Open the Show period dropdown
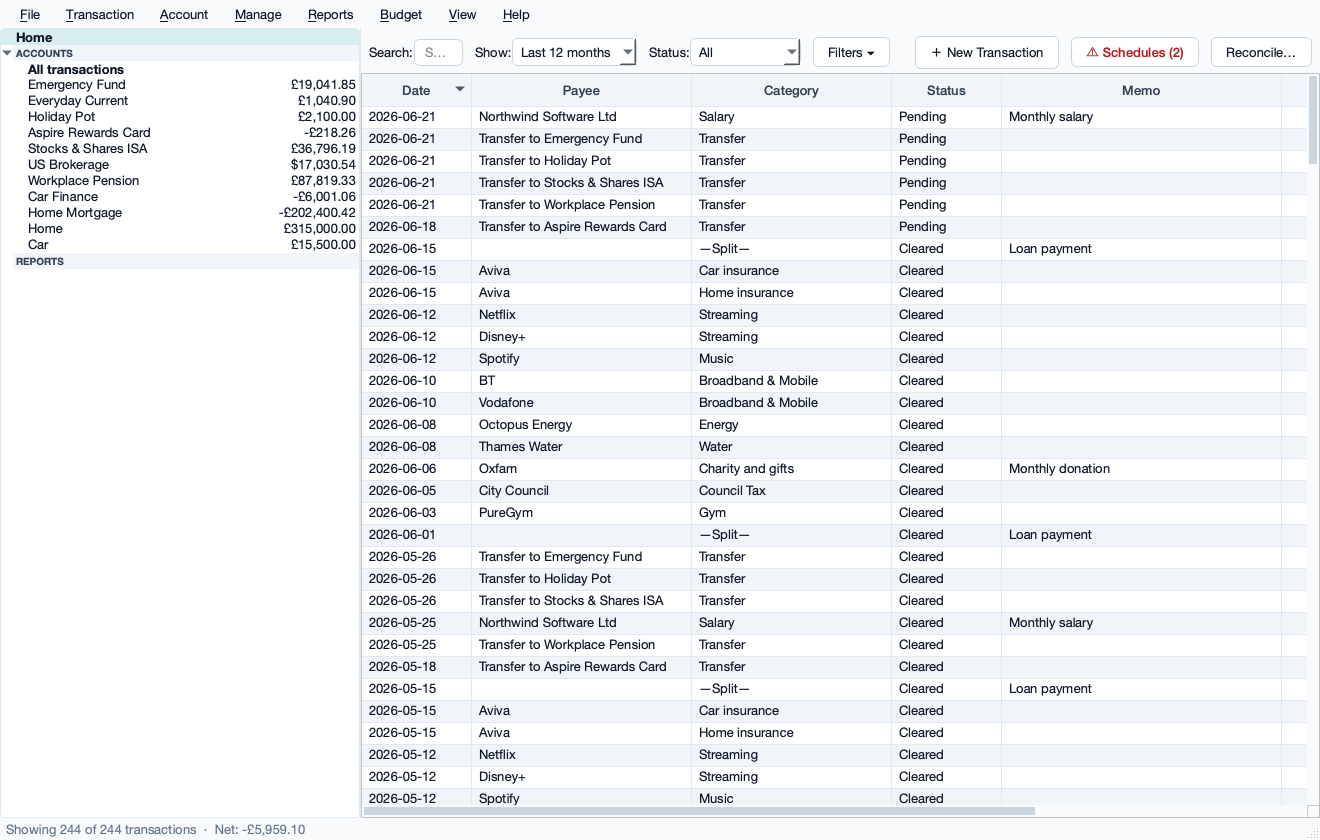This screenshot has width=1320, height=840. pos(574,53)
